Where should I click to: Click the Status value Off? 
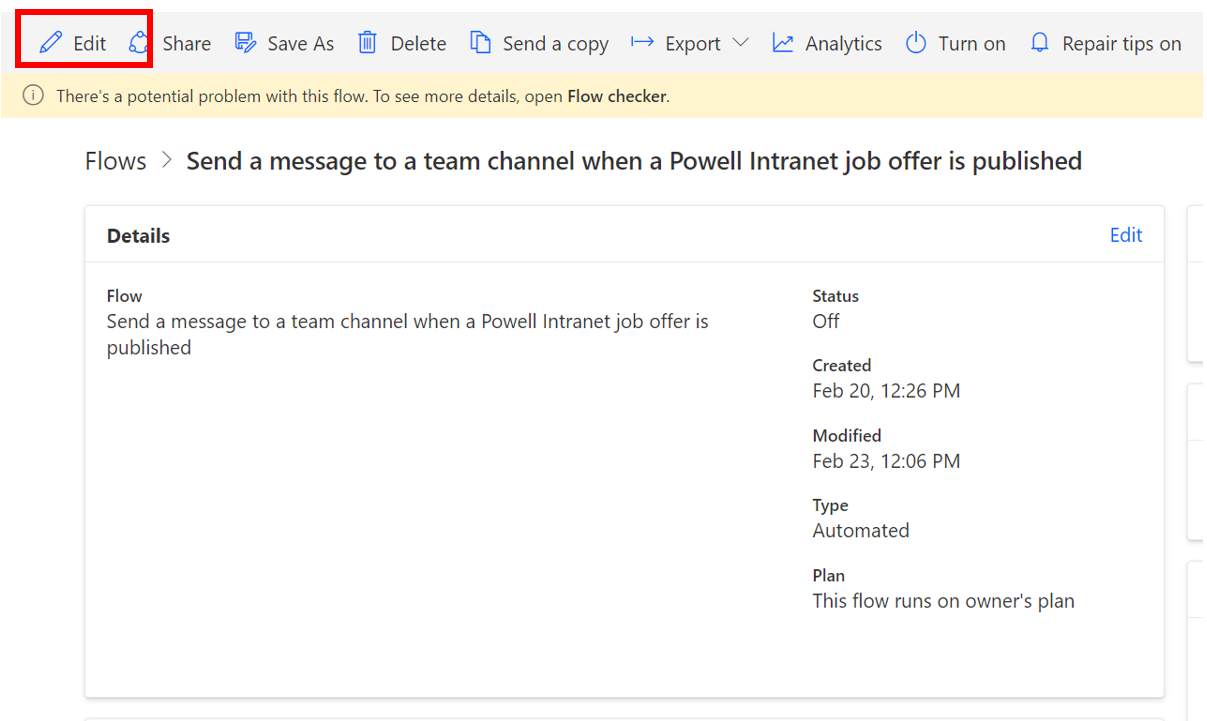[826, 321]
